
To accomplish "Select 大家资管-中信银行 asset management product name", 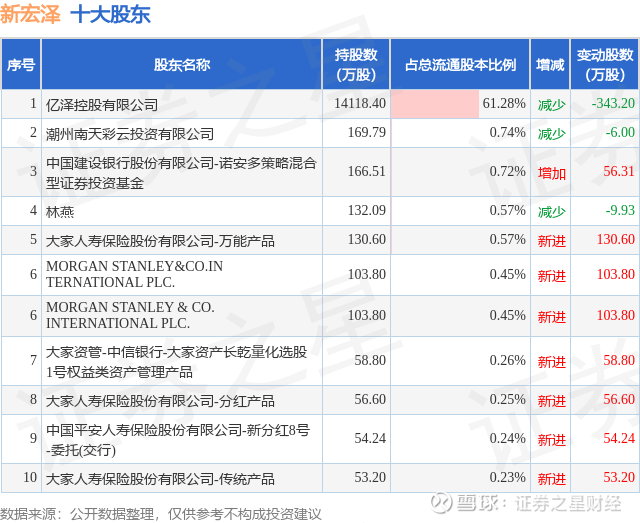I will click(x=176, y=361).
